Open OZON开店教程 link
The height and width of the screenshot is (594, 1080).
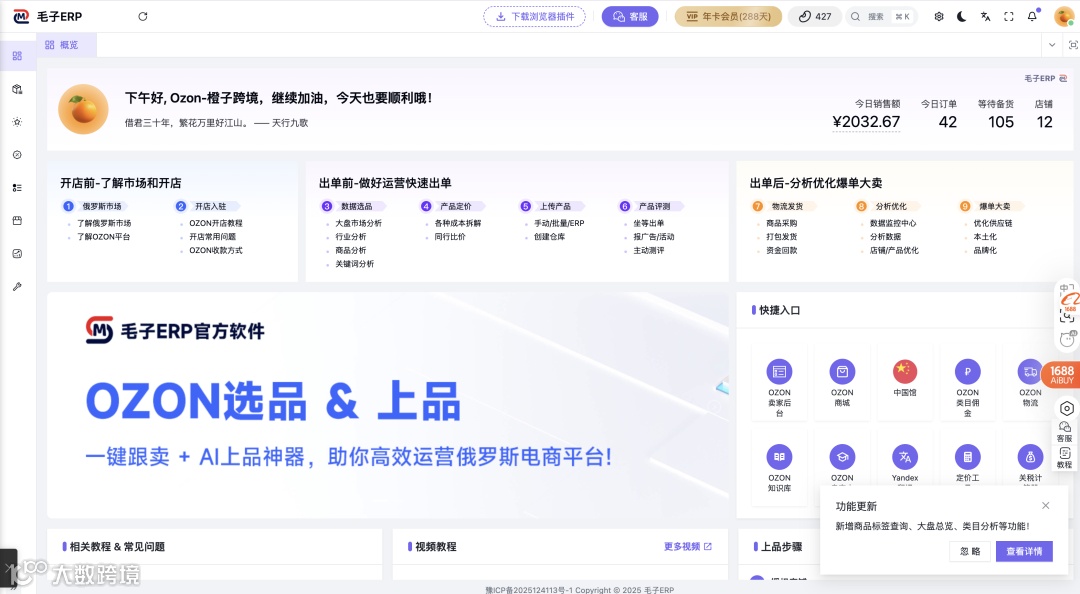pyautogui.click(x=216, y=223)
